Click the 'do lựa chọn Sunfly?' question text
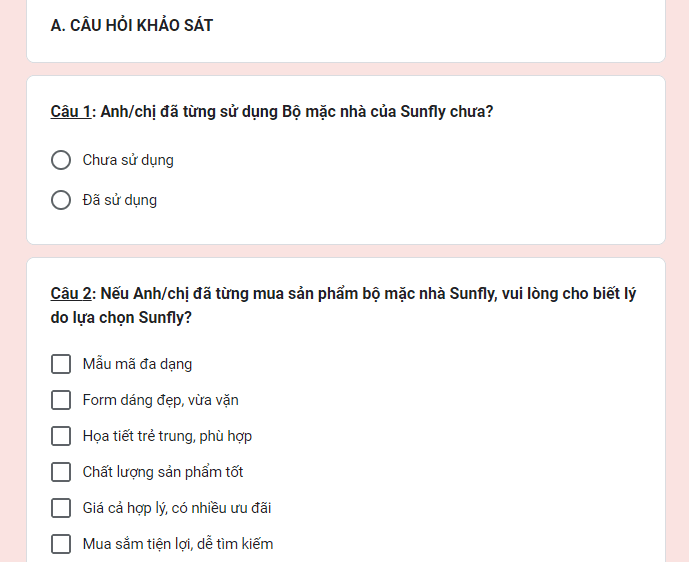This screenshot has height=562, width=689. coord(121,318)
